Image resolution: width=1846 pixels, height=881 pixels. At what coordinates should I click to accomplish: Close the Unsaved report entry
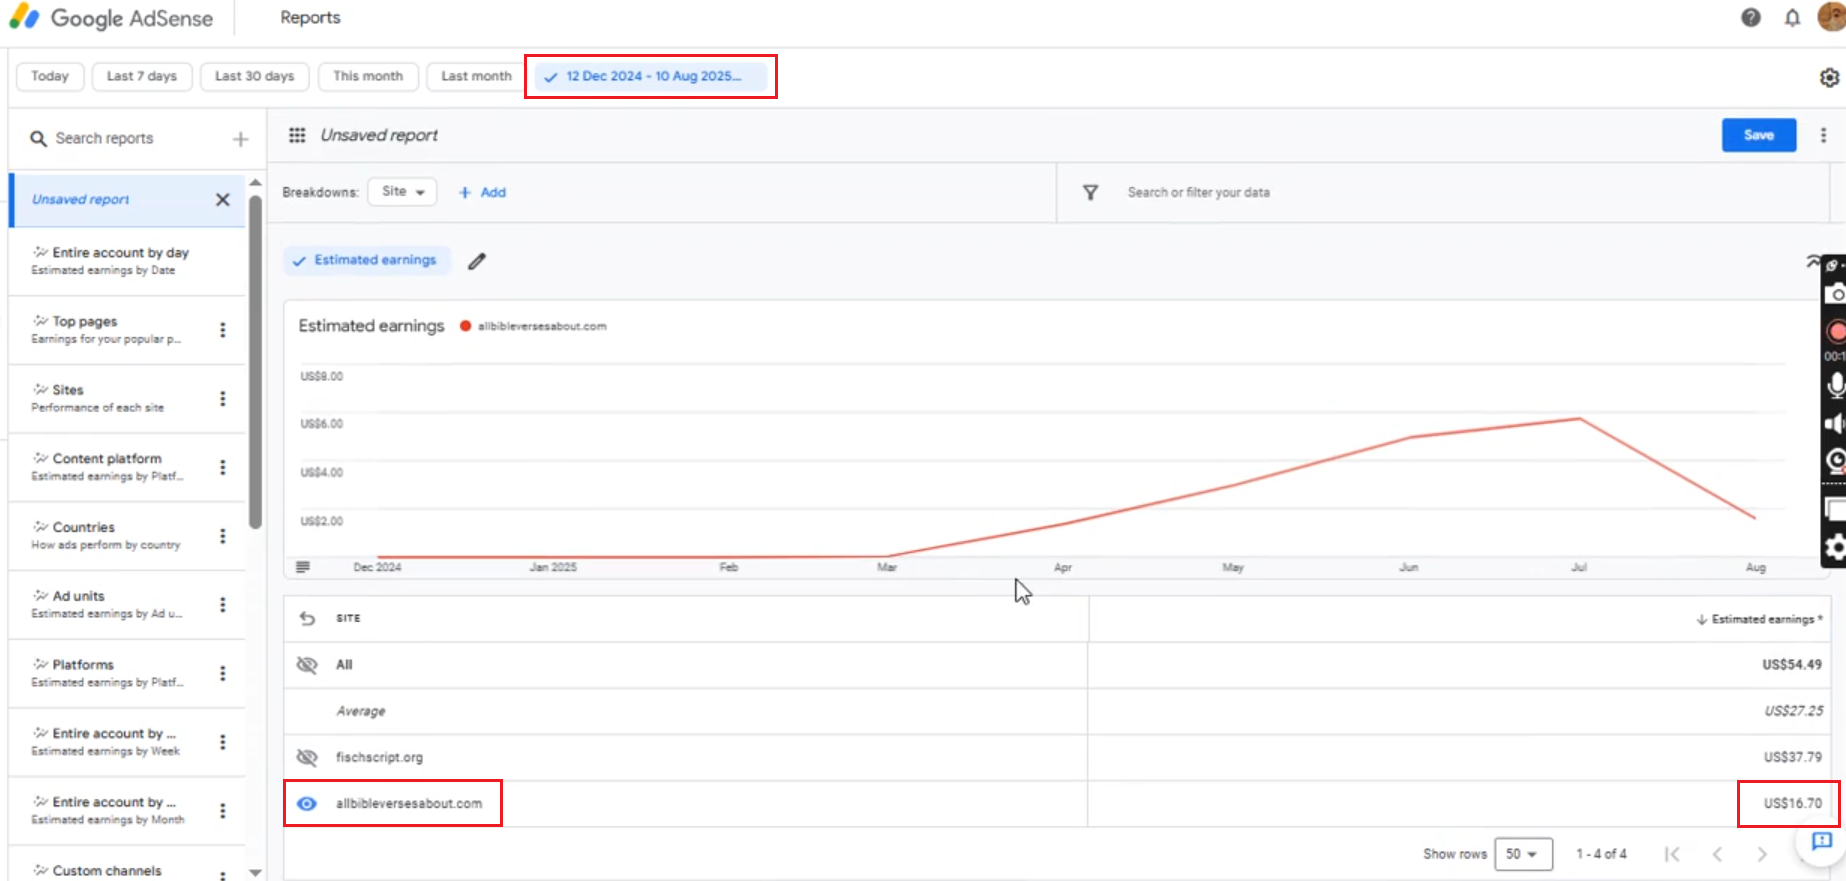222,199
